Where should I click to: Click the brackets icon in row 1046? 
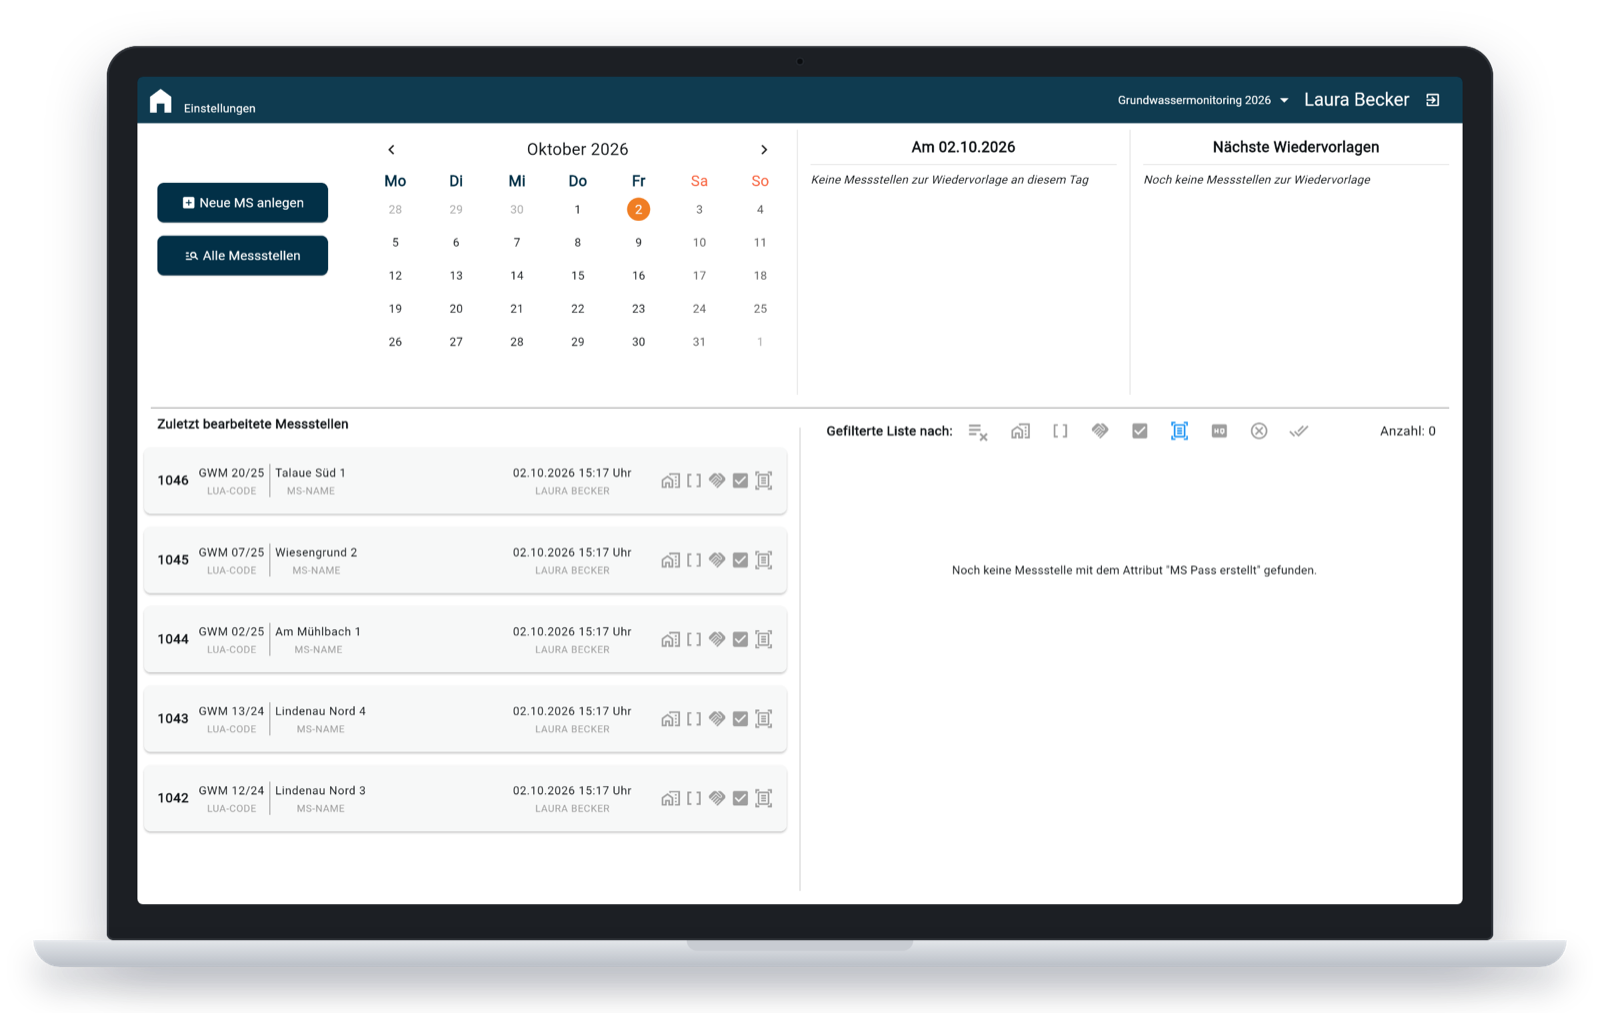tap(694, 481)
